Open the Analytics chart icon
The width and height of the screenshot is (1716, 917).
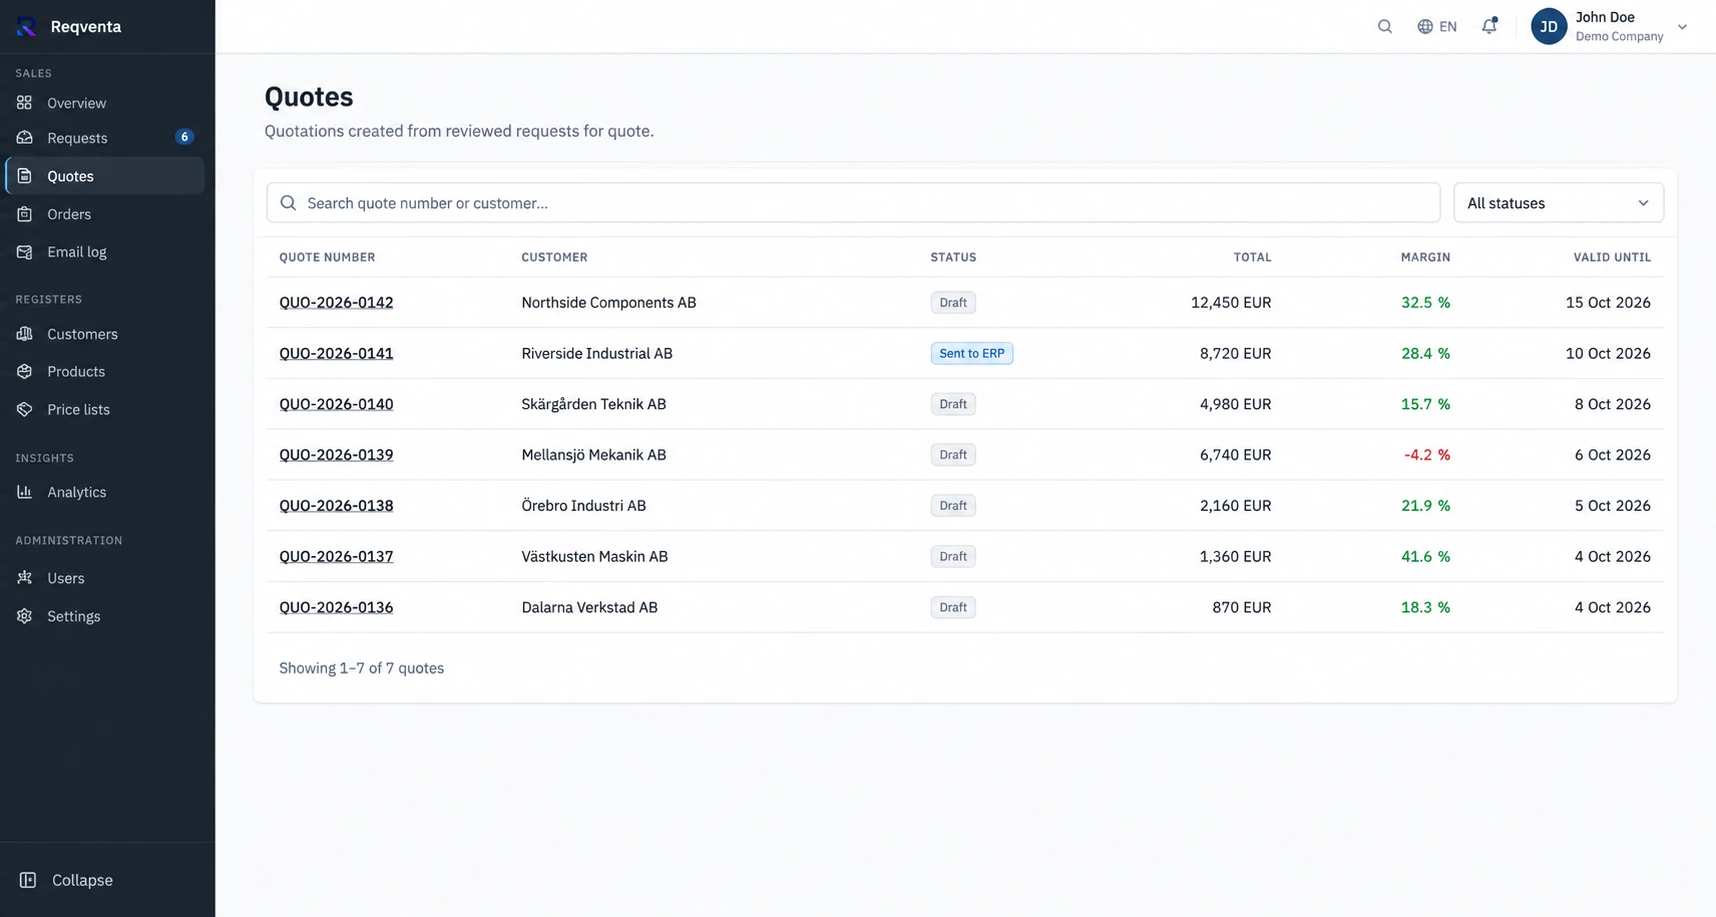pyautogui.click(x=25, y=492)
